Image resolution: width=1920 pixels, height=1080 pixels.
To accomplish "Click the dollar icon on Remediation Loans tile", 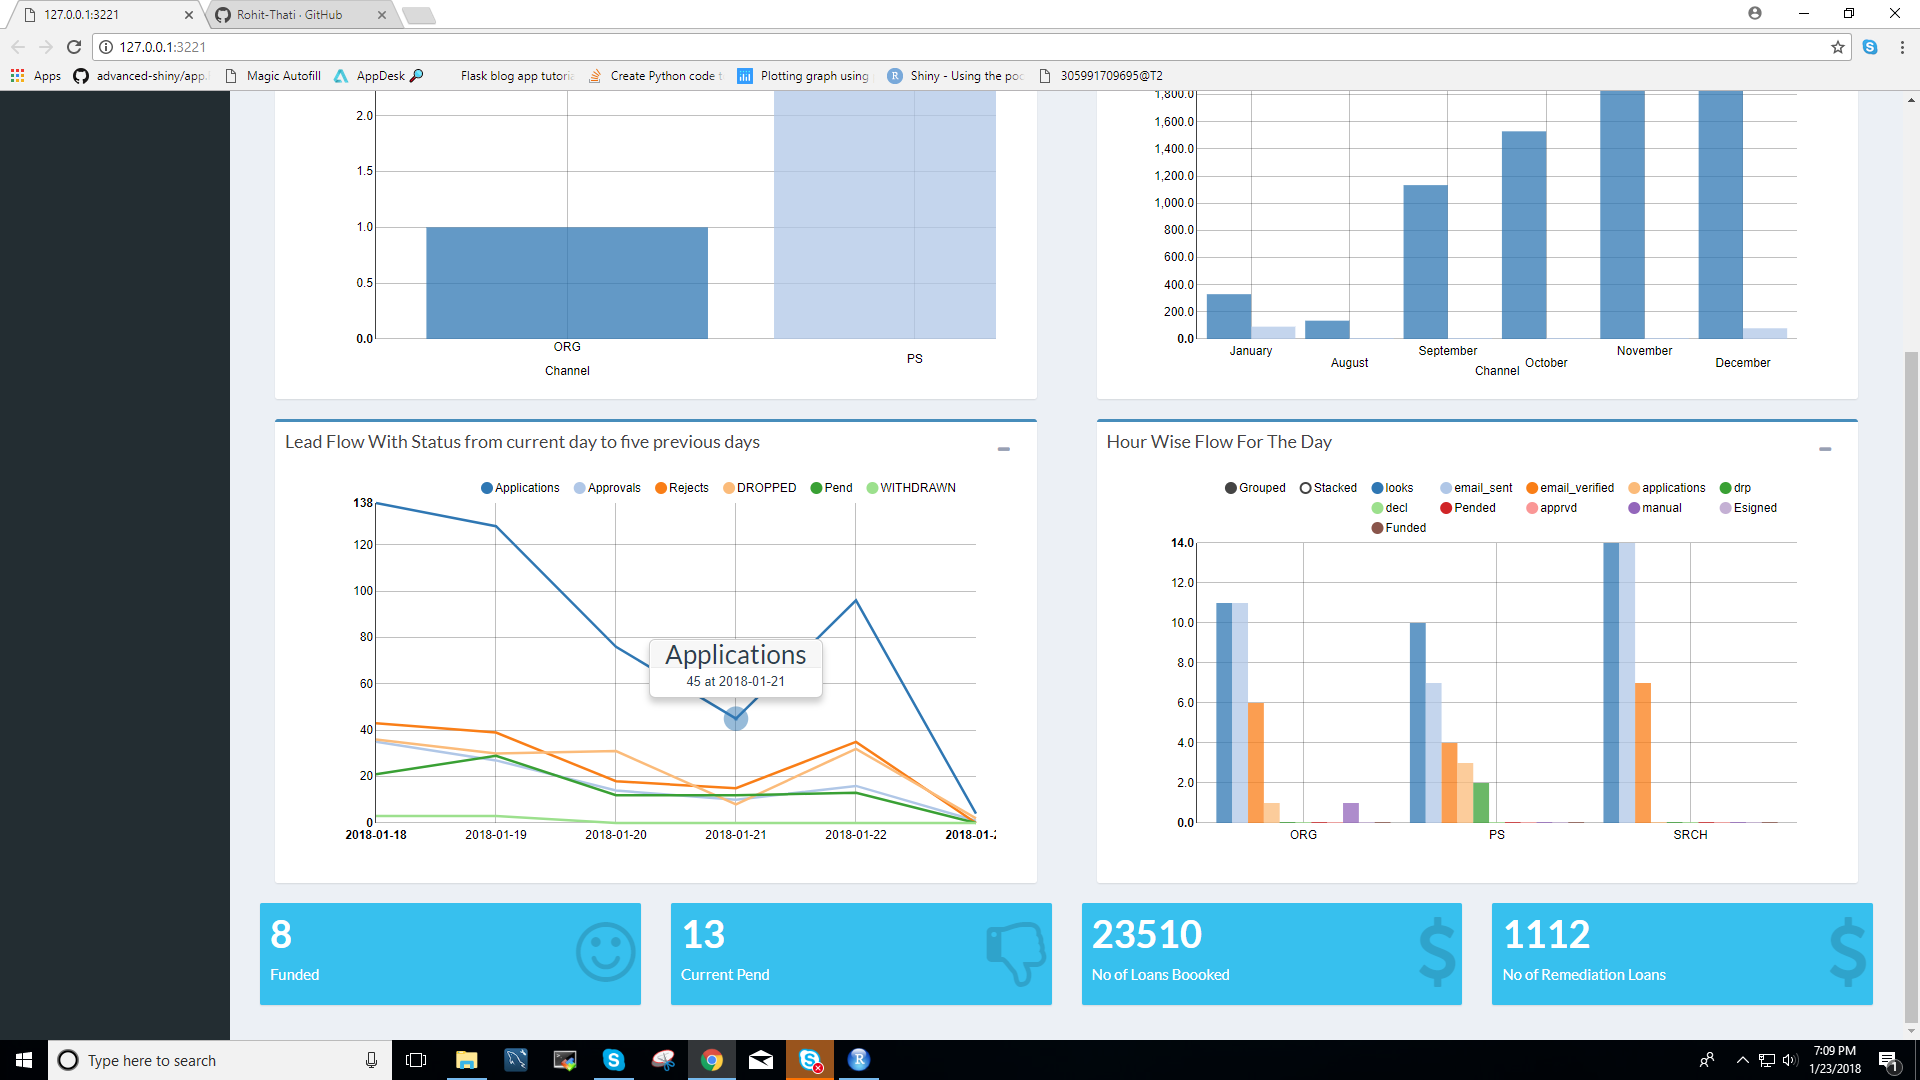I will click(1848, 952).
